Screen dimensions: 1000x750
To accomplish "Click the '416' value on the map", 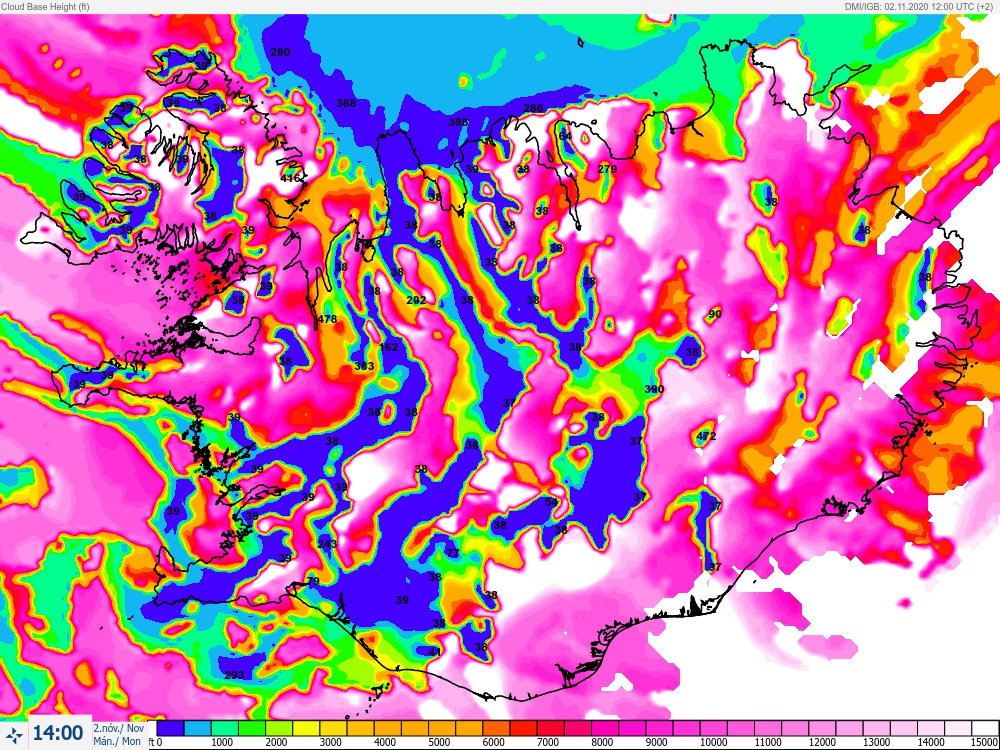I will (x=291, y=178).
